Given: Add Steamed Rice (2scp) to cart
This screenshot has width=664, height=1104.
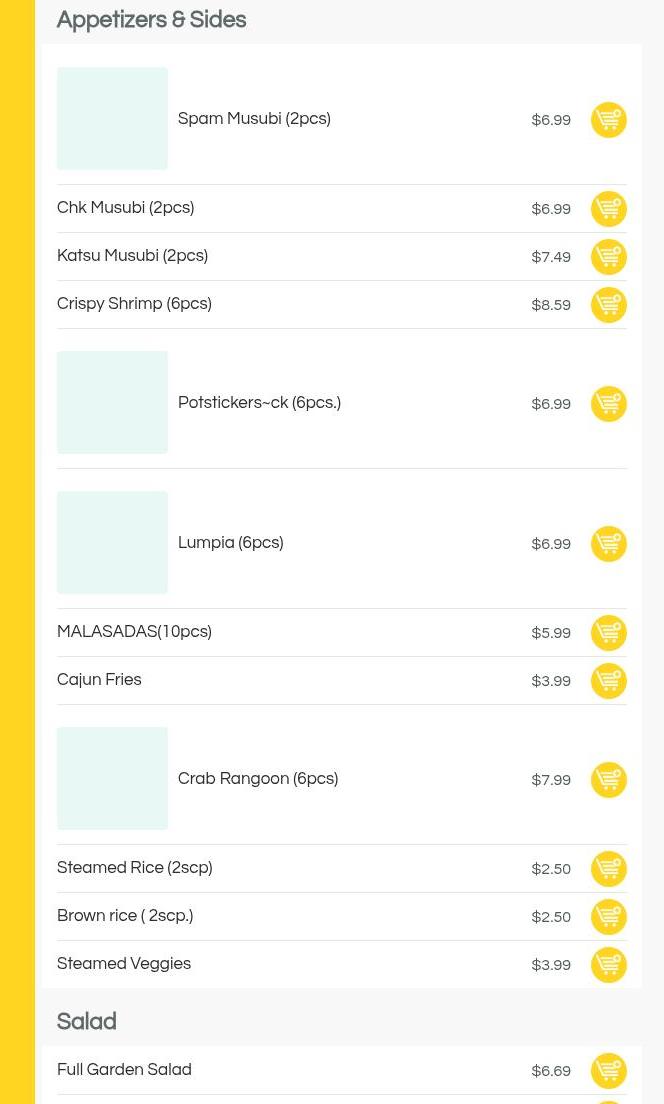Looking at the screenshot, I should 608,869.
